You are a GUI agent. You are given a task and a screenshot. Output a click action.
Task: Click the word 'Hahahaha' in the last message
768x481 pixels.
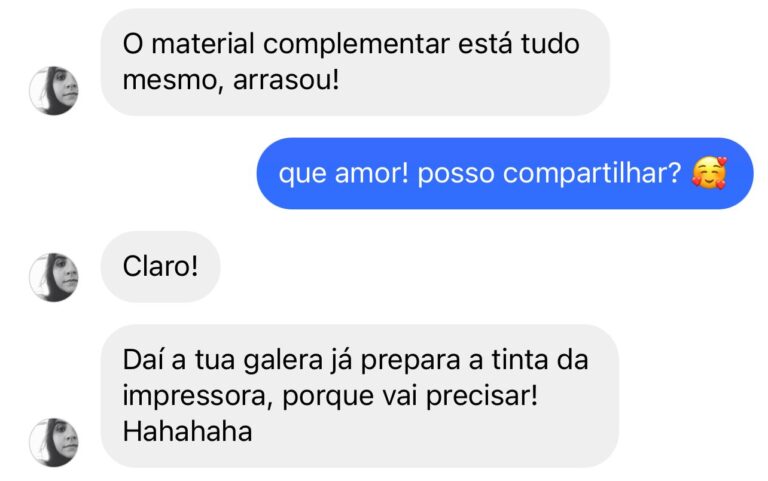coord(188,432)
